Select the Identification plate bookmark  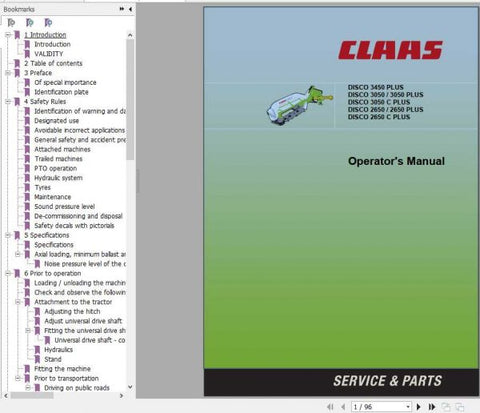[61, 92]
